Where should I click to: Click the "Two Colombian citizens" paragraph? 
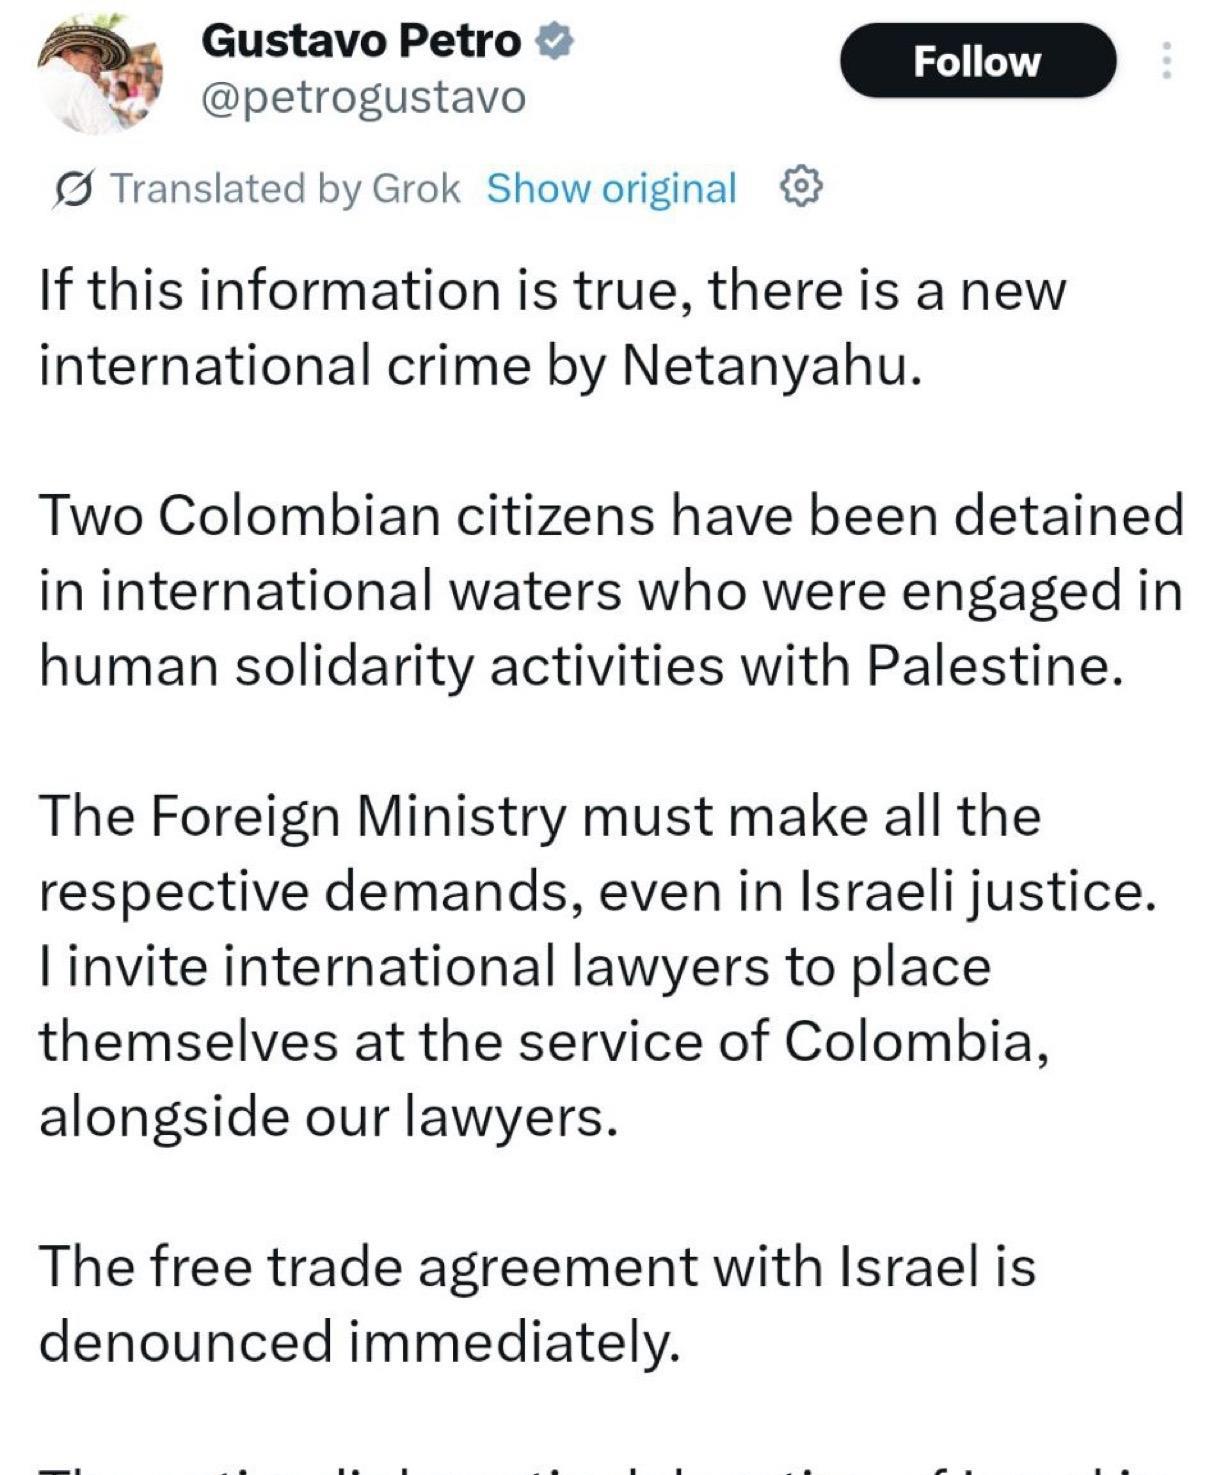click(610, 590)
